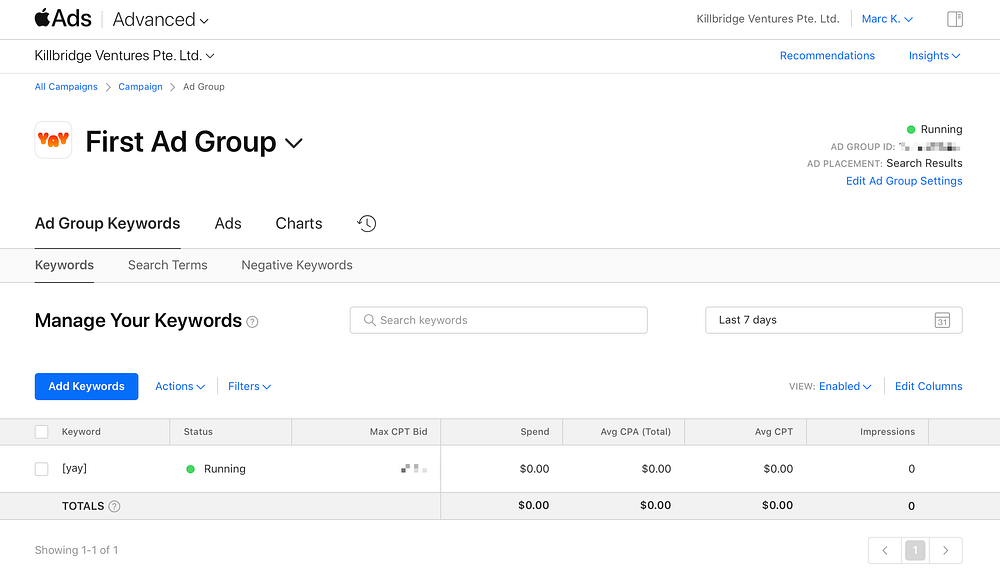Screen dimensions: 1000x570
Task: Open the Charts tab
Action: point(299,224)
